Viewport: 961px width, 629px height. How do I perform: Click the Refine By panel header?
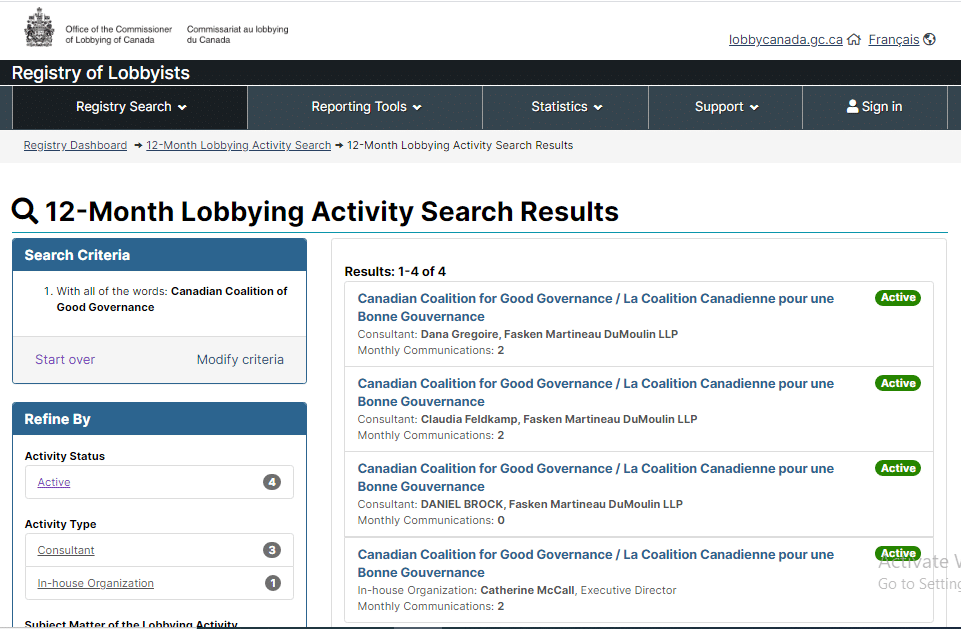click(x=159, y=419)
